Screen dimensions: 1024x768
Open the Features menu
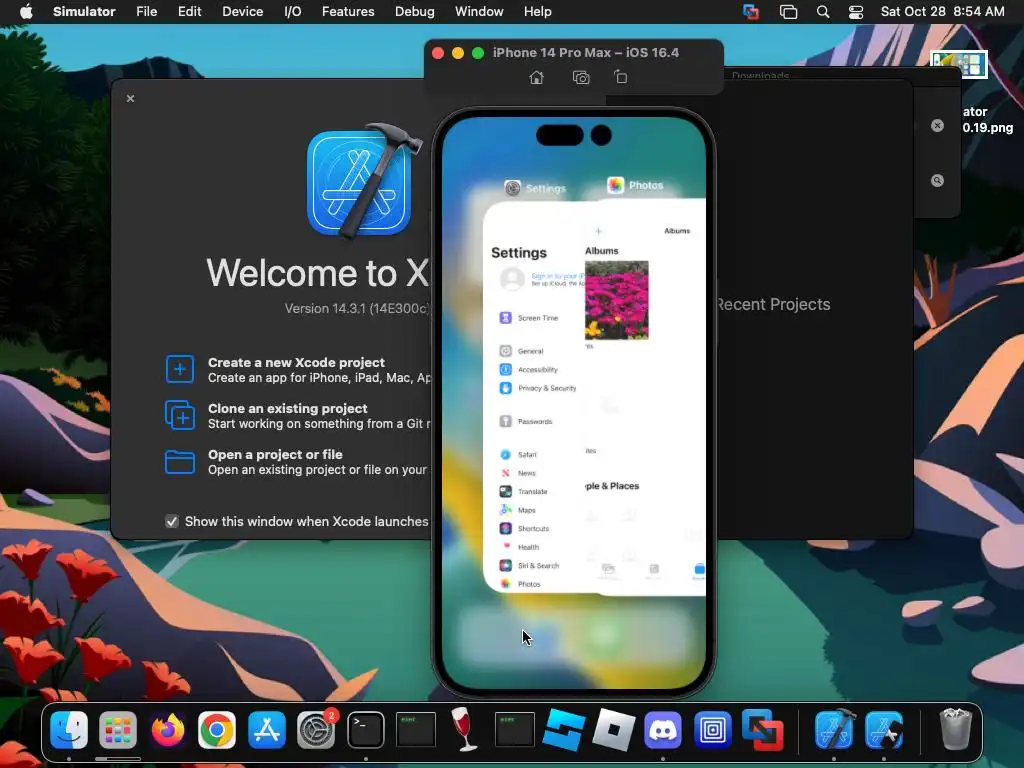point(348,12)
